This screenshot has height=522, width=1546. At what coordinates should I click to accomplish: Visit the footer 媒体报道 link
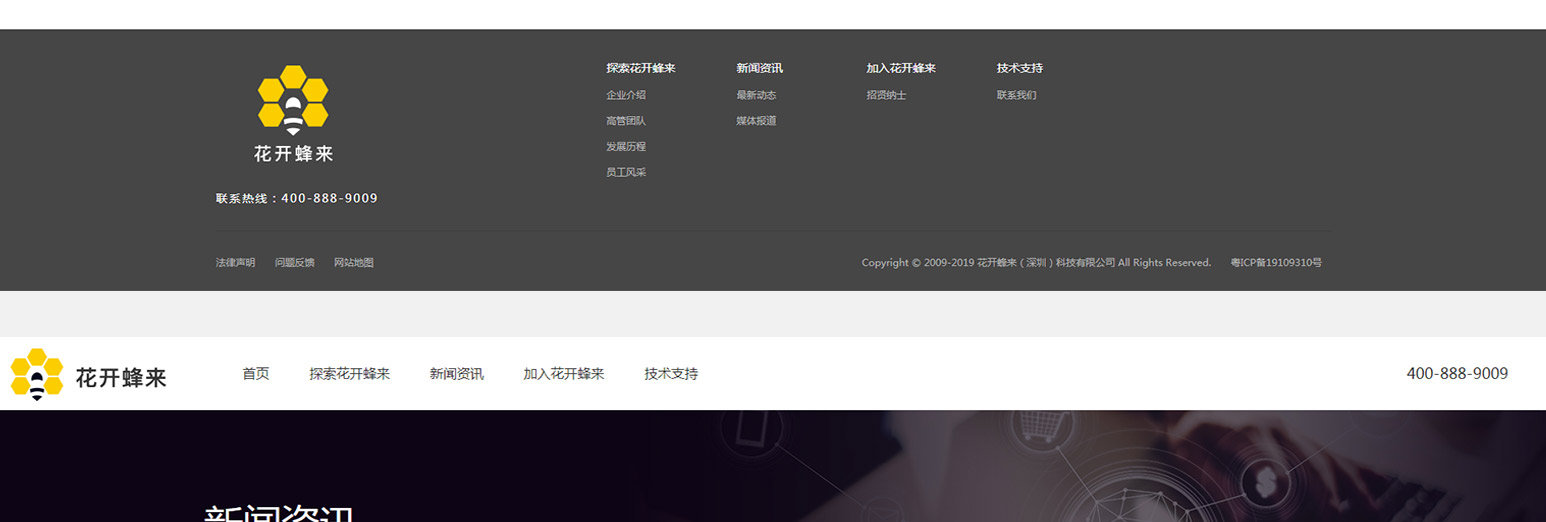click(757, 121)
